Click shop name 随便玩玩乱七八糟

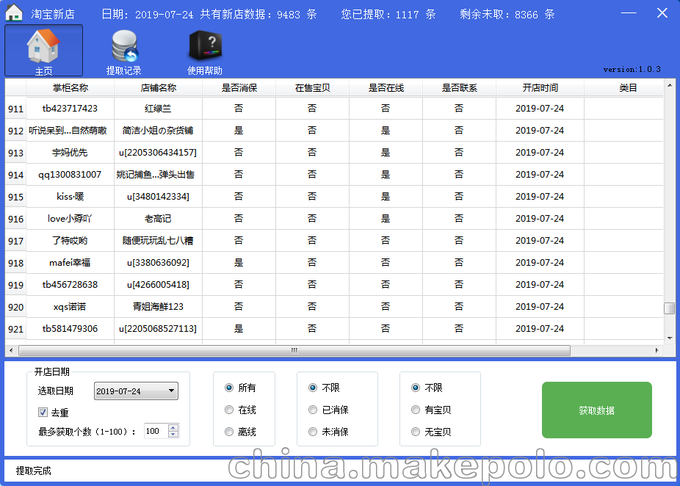coord(158,241)
